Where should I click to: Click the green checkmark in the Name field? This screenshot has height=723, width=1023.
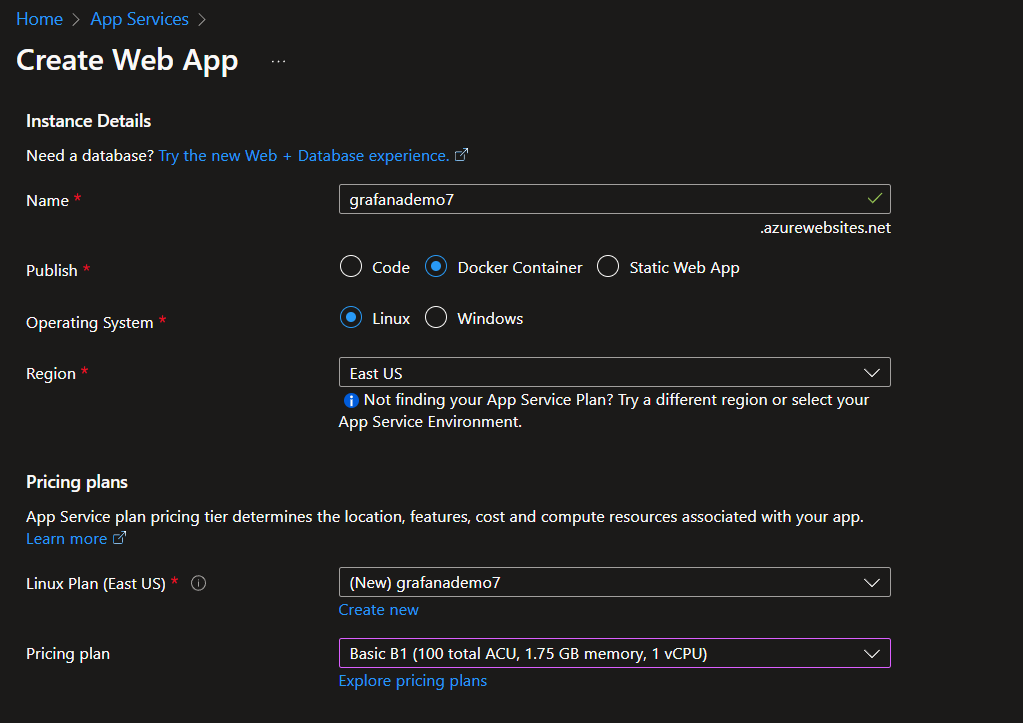875,198
